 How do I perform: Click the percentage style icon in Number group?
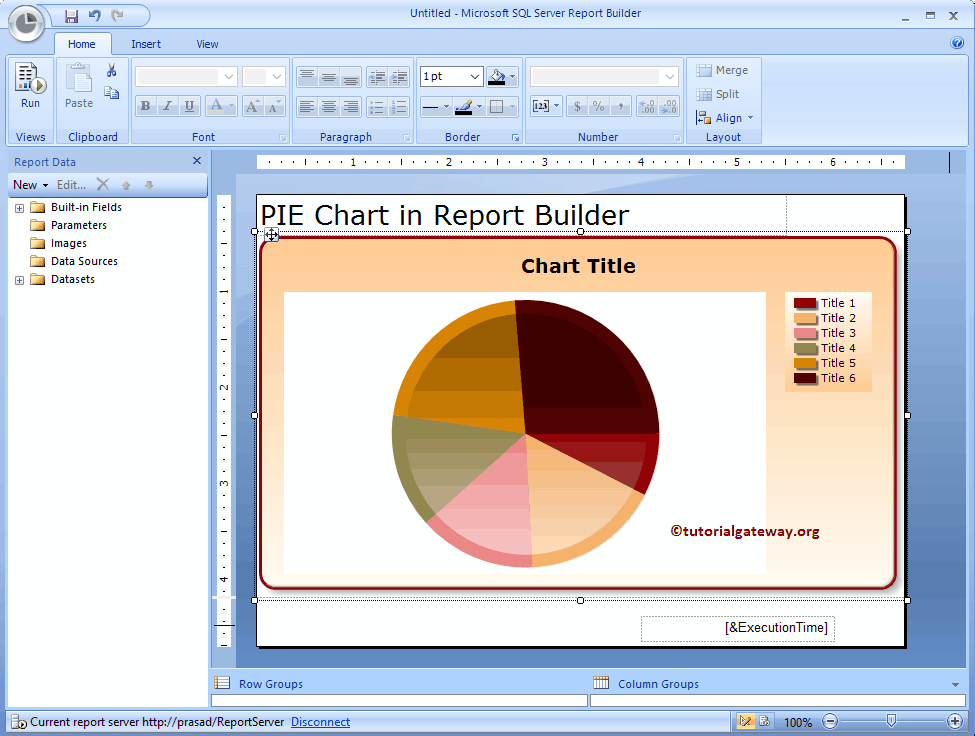pyautogui.click(x=599, y=105)
